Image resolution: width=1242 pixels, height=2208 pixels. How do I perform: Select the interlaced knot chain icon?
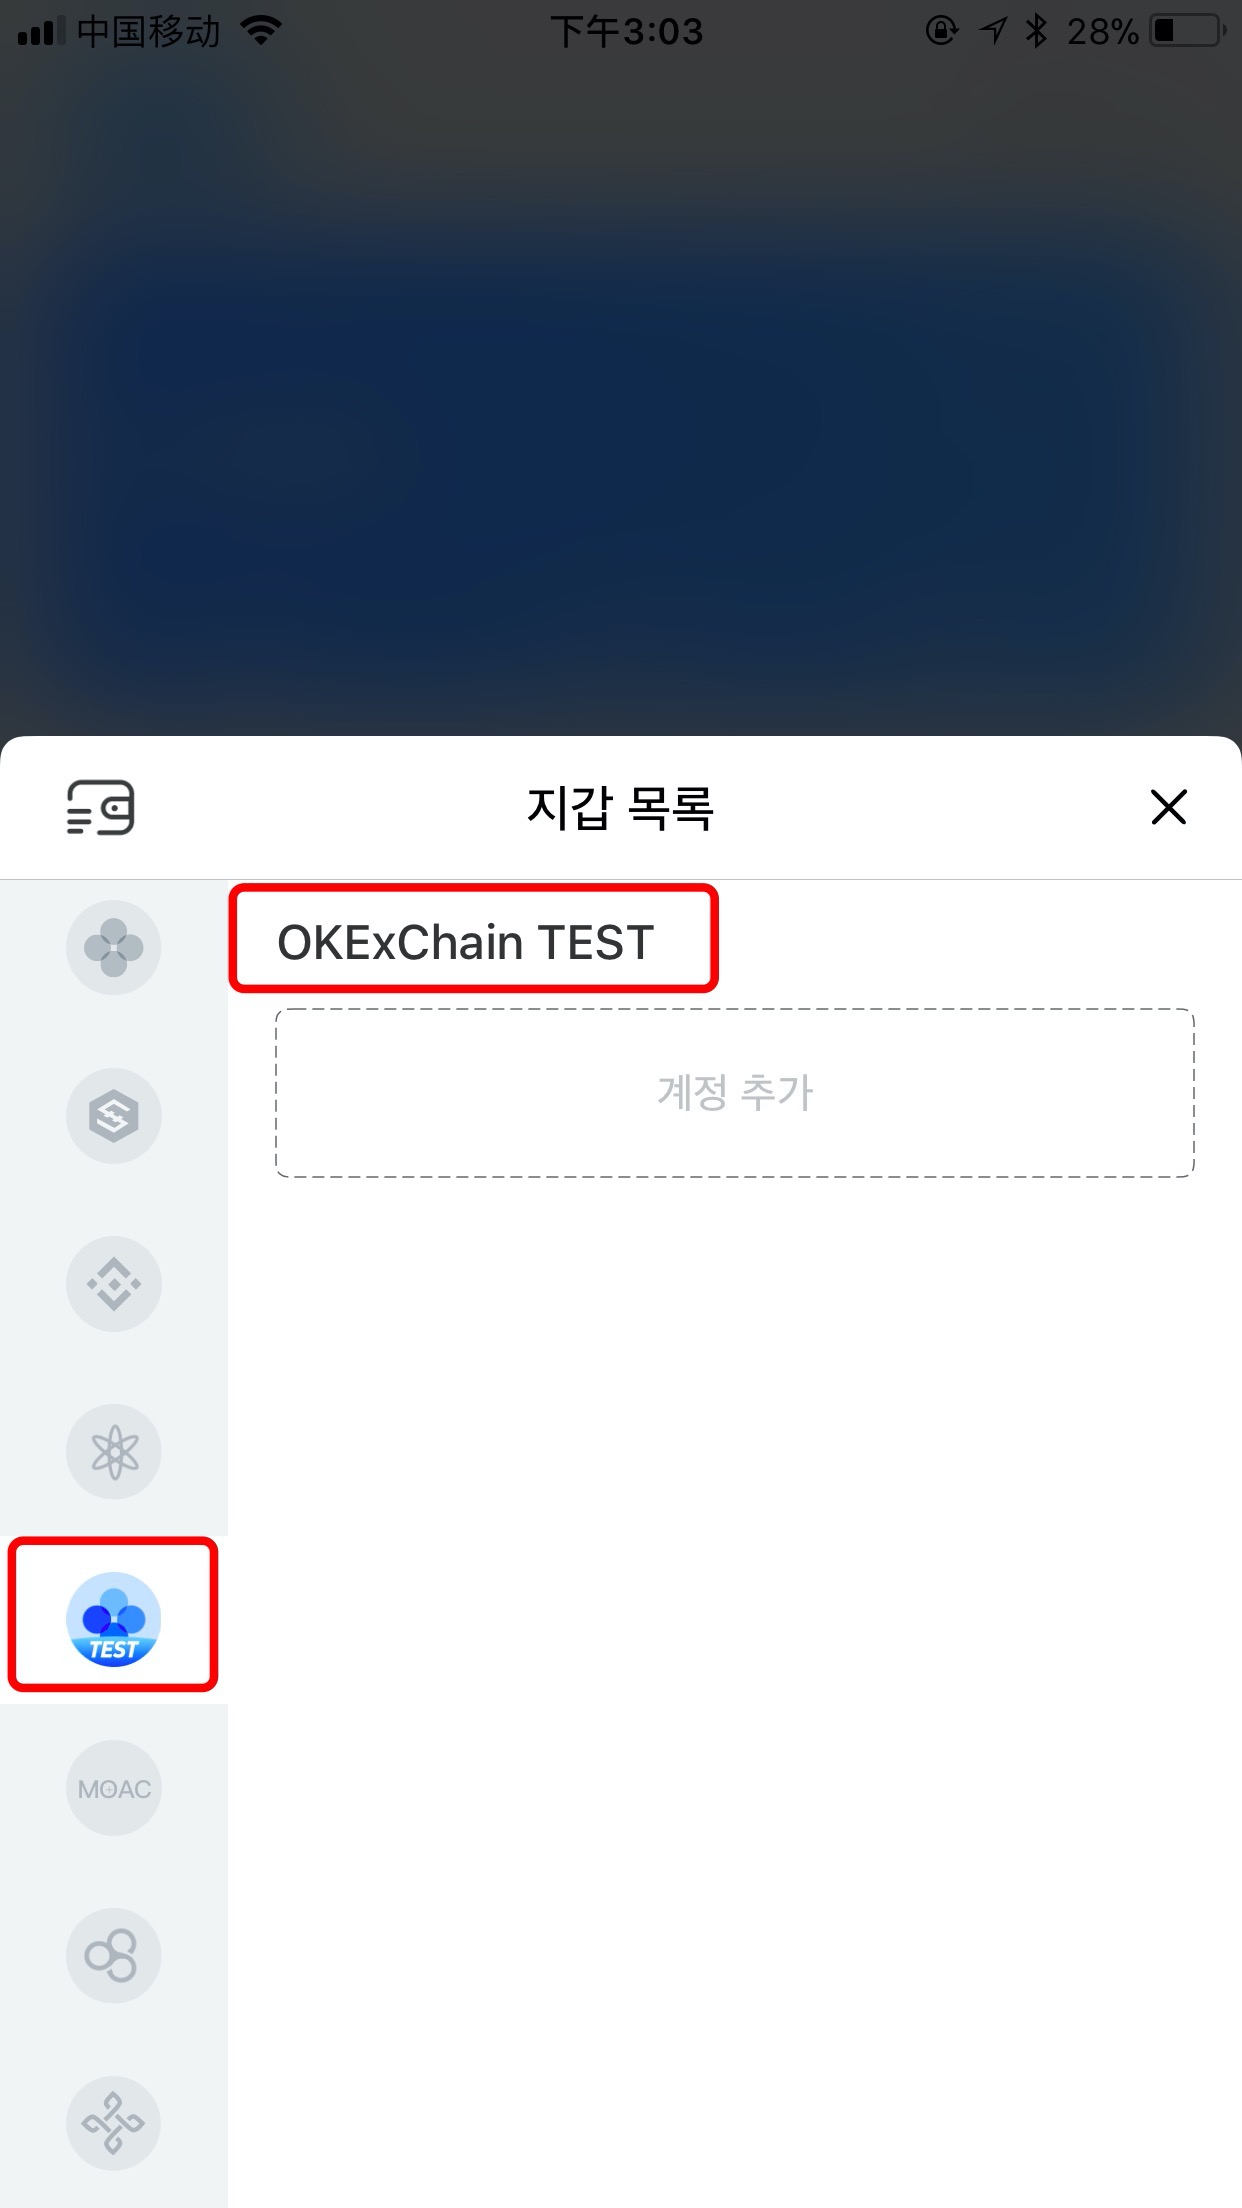pyautogui.click(x=114, y=2123)
